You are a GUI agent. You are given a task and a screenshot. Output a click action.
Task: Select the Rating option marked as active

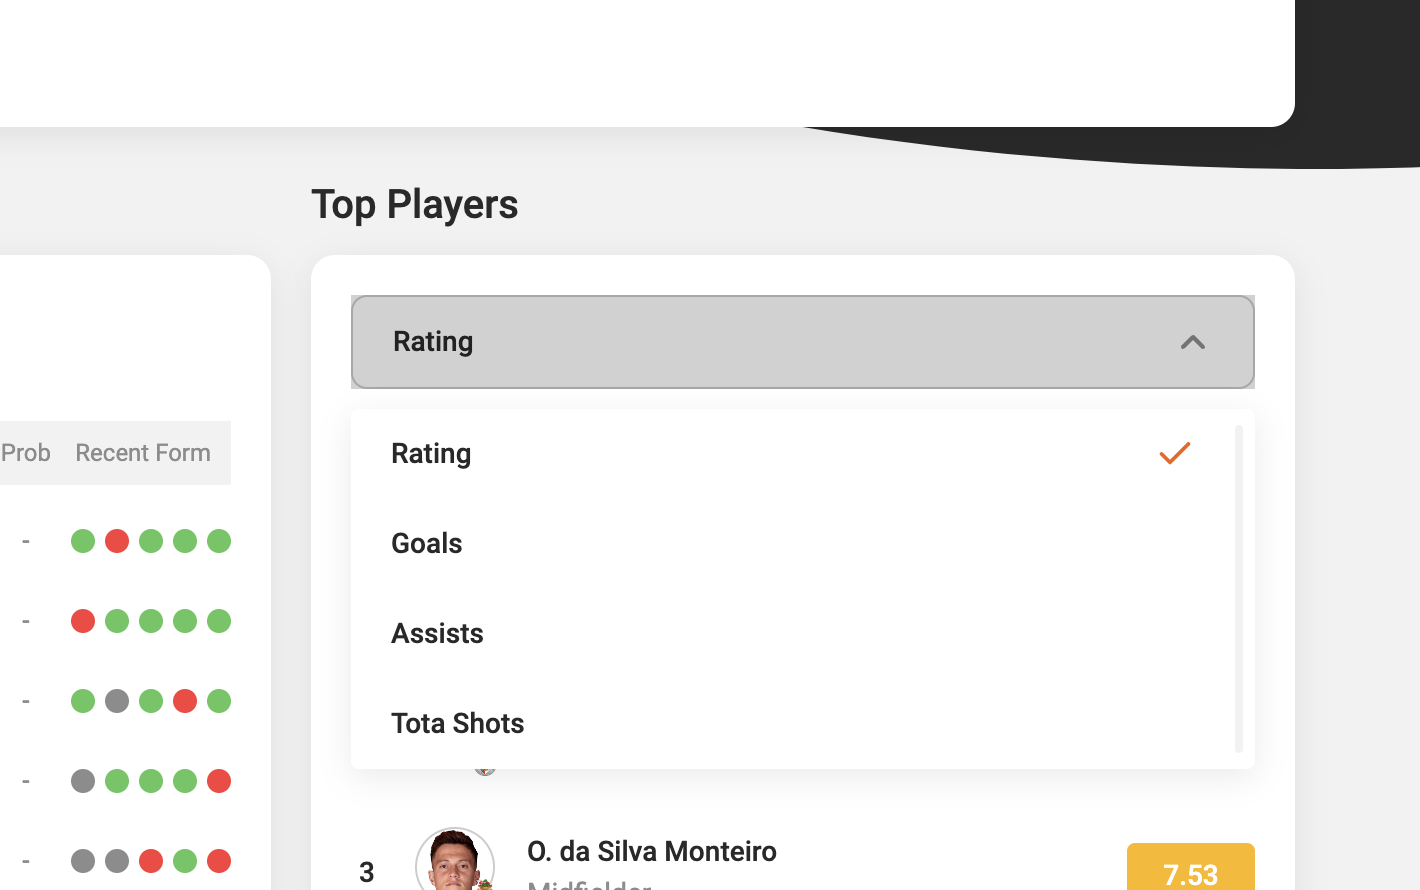tap(431, 453)
